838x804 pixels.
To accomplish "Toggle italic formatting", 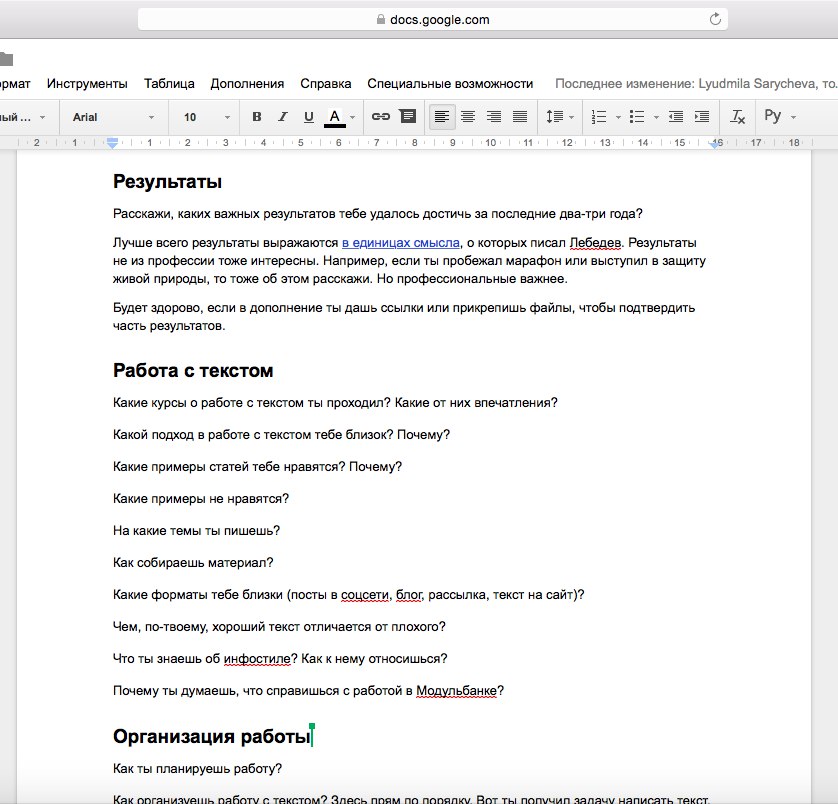I will 283,117.
